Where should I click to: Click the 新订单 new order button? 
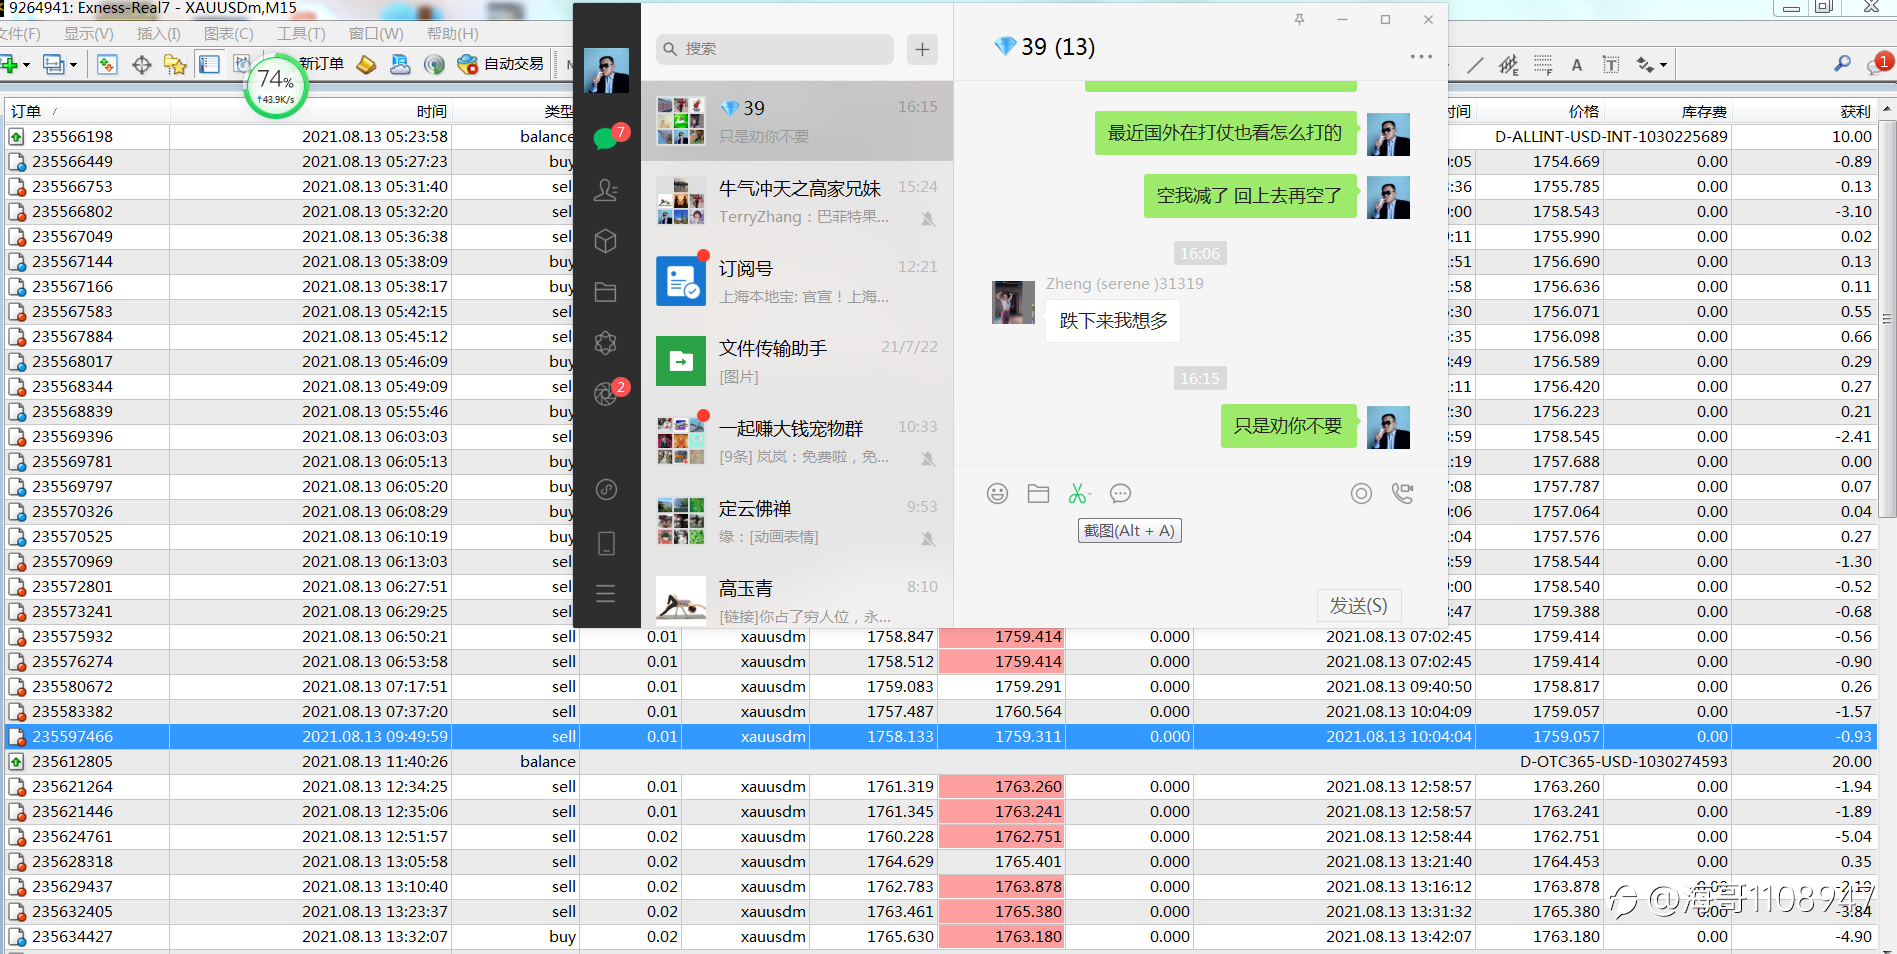pyautogui.click(x=320, y=63)
